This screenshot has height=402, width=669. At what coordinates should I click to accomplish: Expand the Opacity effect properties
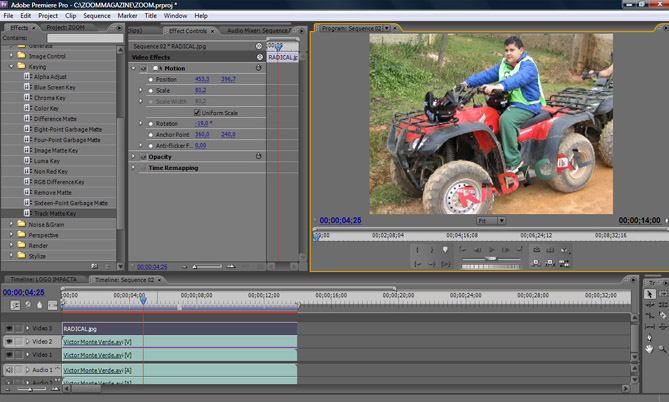[x=134, y=157]
